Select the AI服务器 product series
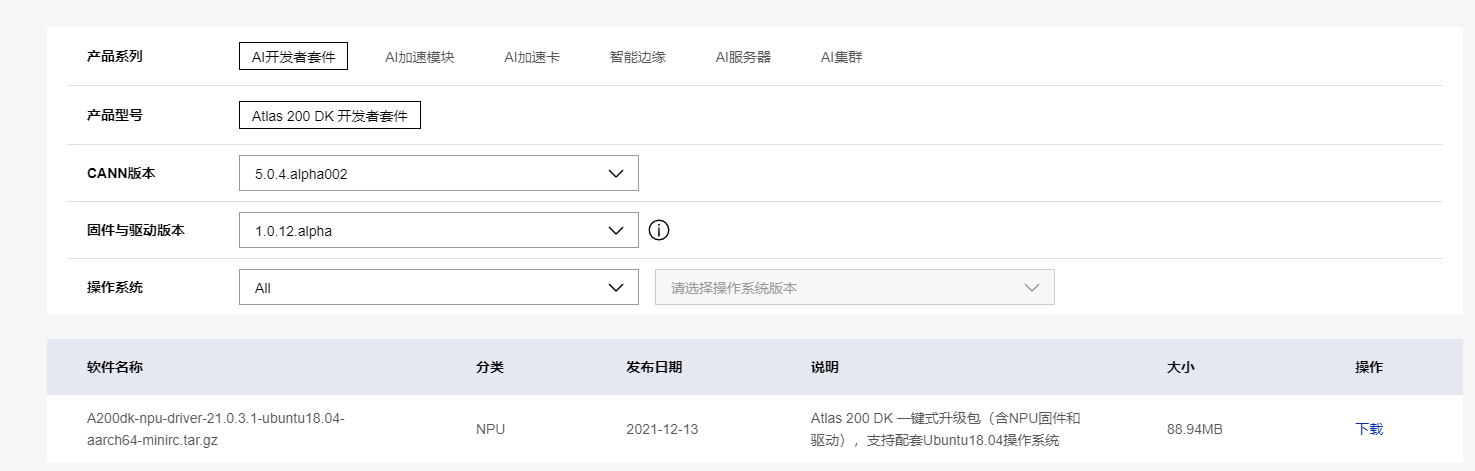The image size is (1475, 471). (x=743, y=57)
